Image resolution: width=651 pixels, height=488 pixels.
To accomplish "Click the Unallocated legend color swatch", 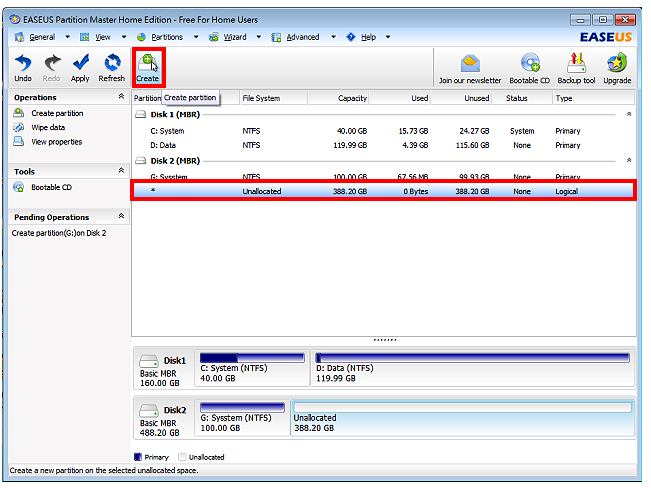I will [182, 457].
